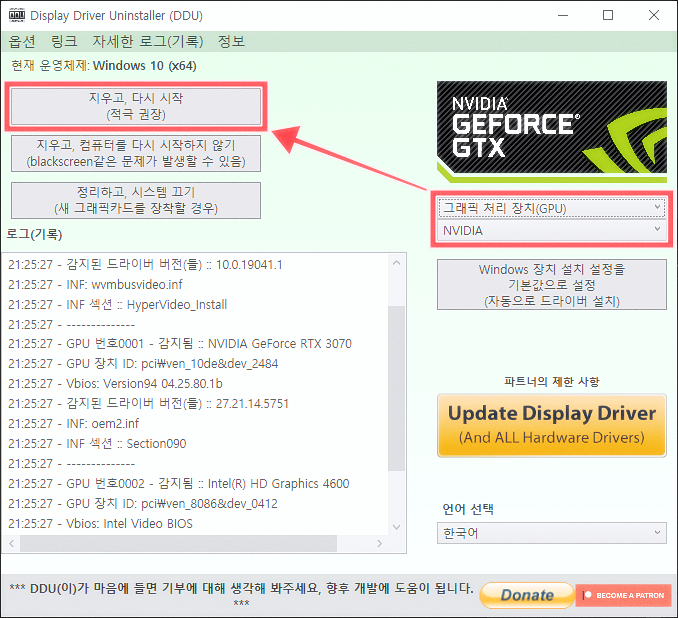Click the 로그(기록) heading
The image size is (678, 618).
pyautogui.click(x=34, y=234)
